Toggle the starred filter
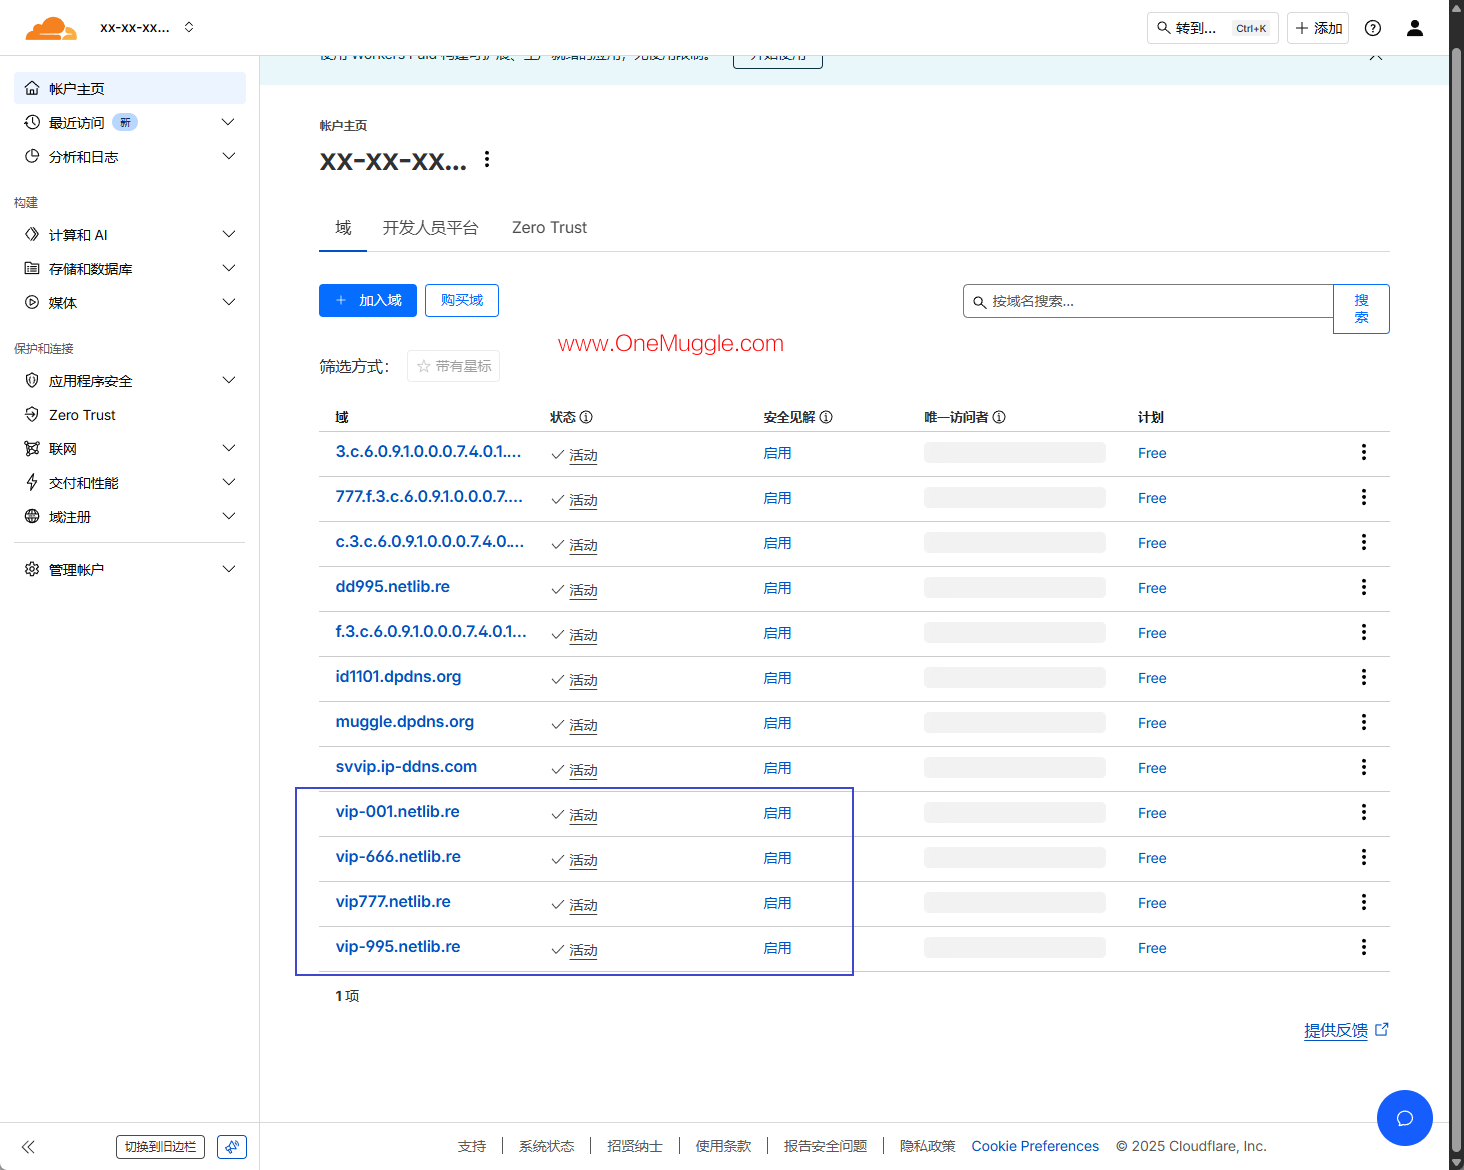The height and width of the screenshot is (1170, 1464). coord(453,366)
